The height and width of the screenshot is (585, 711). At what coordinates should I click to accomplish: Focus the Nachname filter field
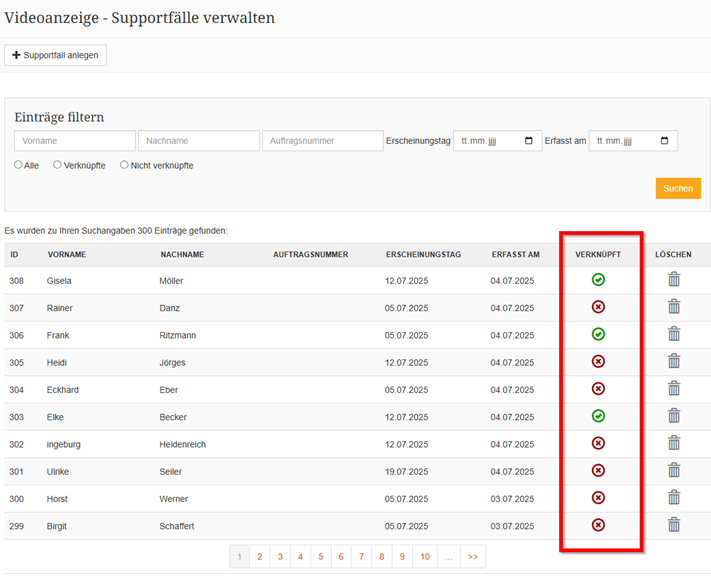tap(199, 141)
